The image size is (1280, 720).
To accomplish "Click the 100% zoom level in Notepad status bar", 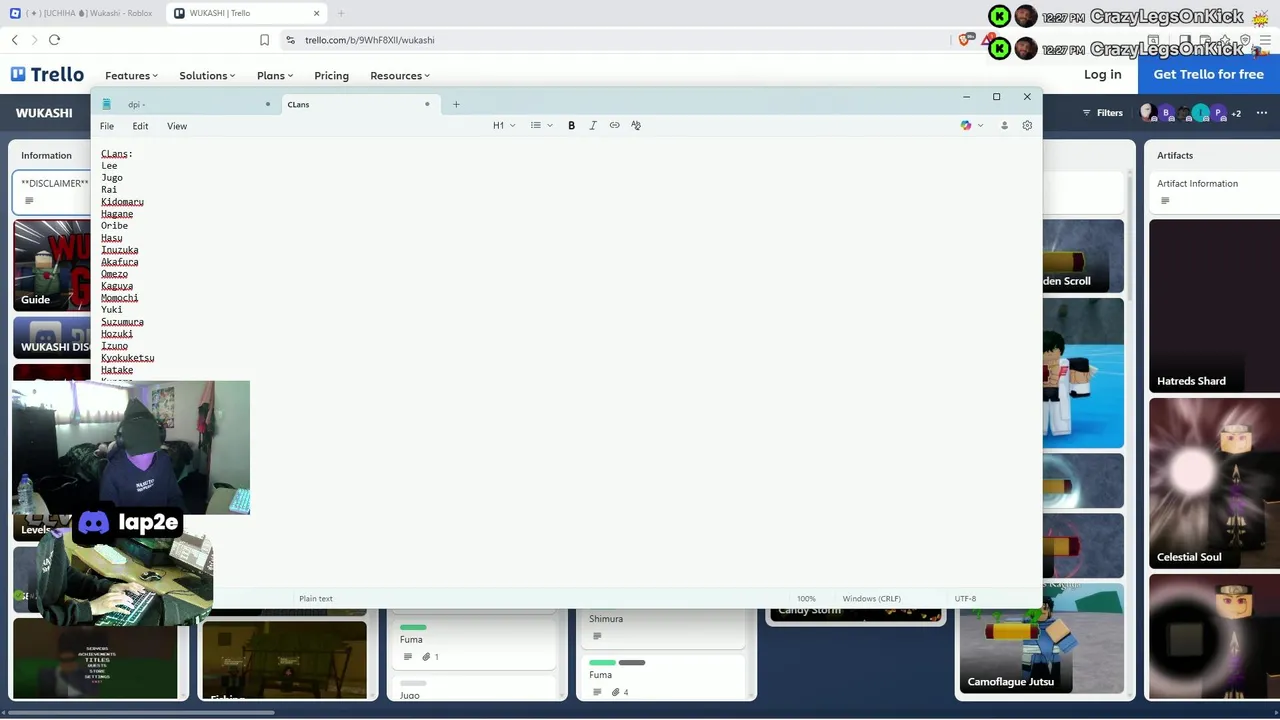I will 806,599.
